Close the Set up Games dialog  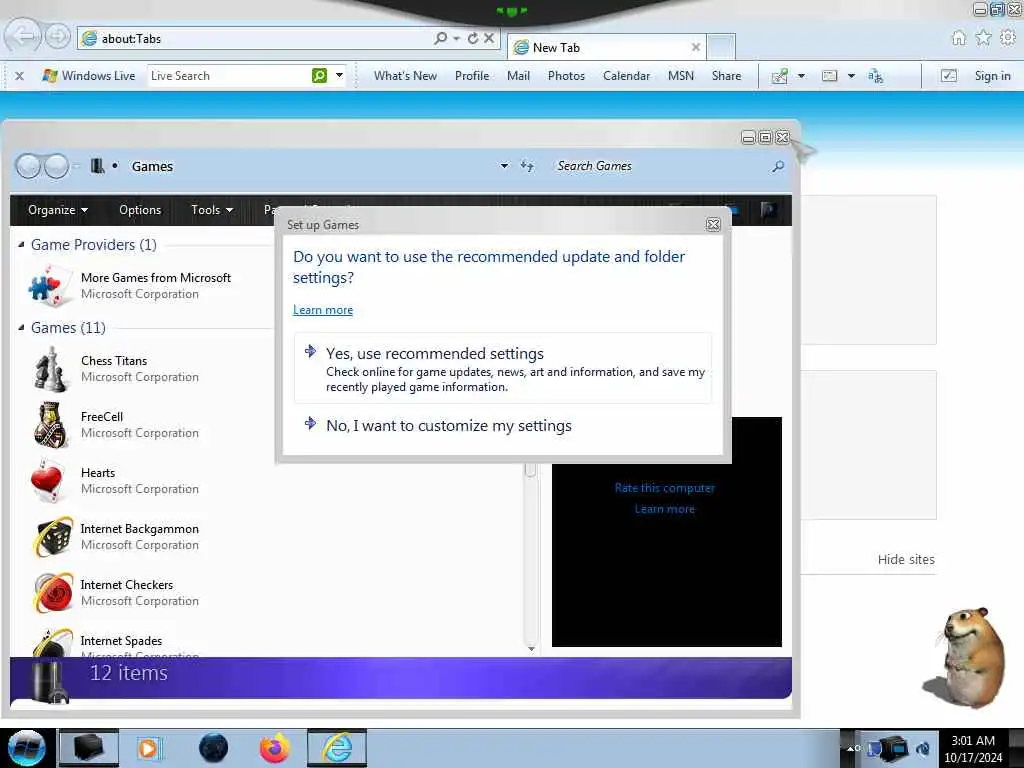713,225
